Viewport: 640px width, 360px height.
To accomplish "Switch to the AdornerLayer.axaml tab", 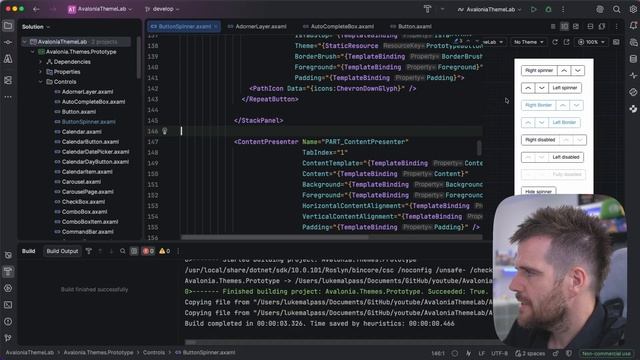I will click(257, 27).
